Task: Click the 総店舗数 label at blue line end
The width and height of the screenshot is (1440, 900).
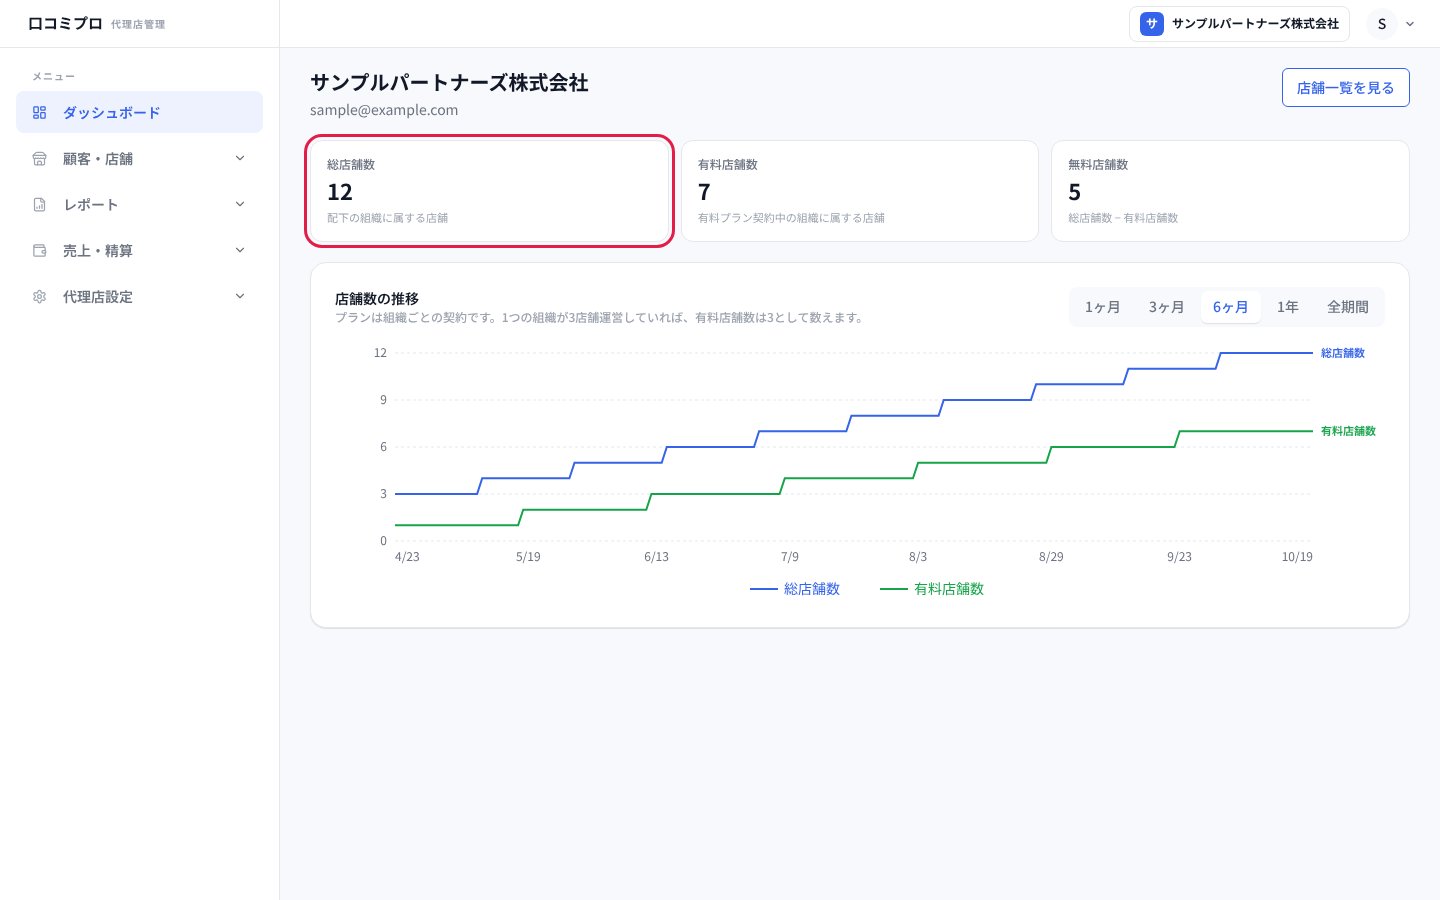Action: [1343, 353]
